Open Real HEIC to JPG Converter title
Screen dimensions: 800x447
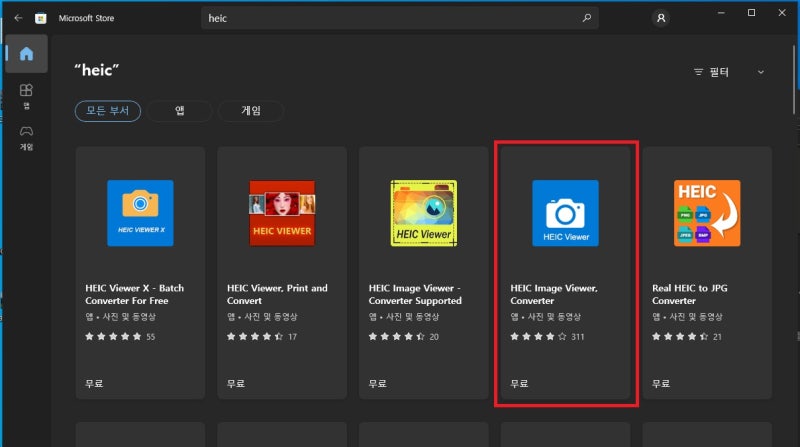(690, 294)
